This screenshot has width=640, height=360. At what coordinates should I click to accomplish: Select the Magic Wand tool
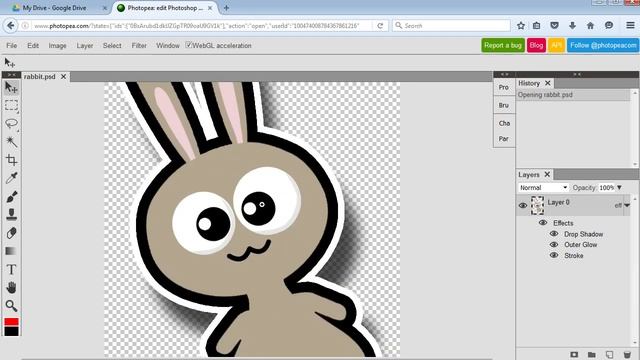pos(11,142)
